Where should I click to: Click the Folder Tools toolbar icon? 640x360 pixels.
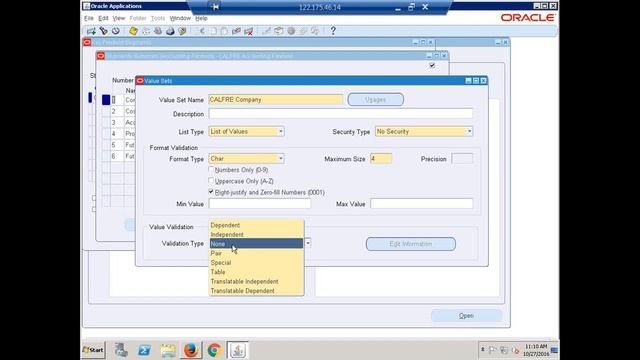[x=315, y=31]
